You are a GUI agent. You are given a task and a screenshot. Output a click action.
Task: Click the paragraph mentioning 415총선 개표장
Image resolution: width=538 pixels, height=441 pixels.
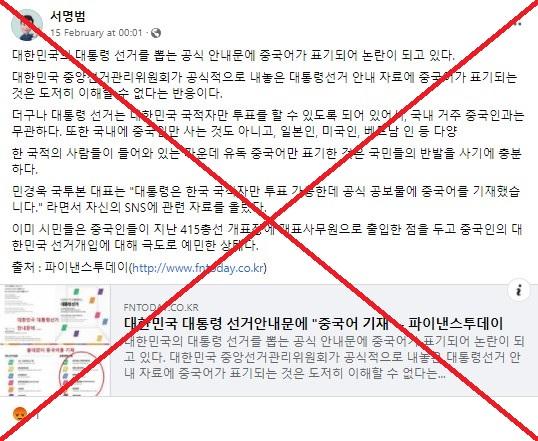(x=267, y=237)
